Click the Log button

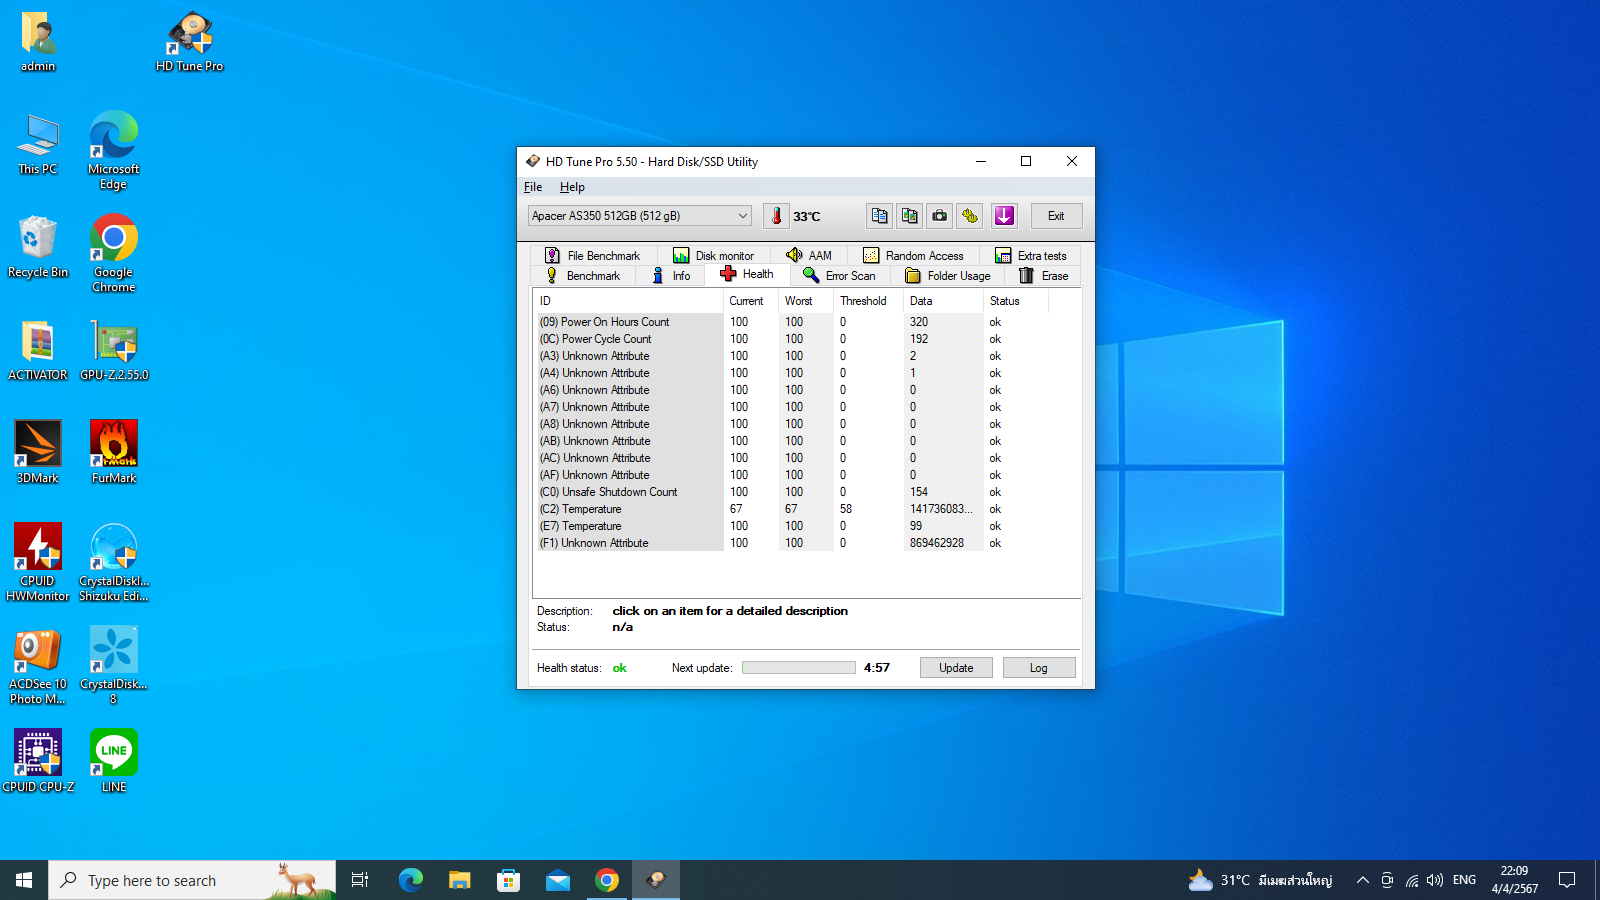[1039, 668]
